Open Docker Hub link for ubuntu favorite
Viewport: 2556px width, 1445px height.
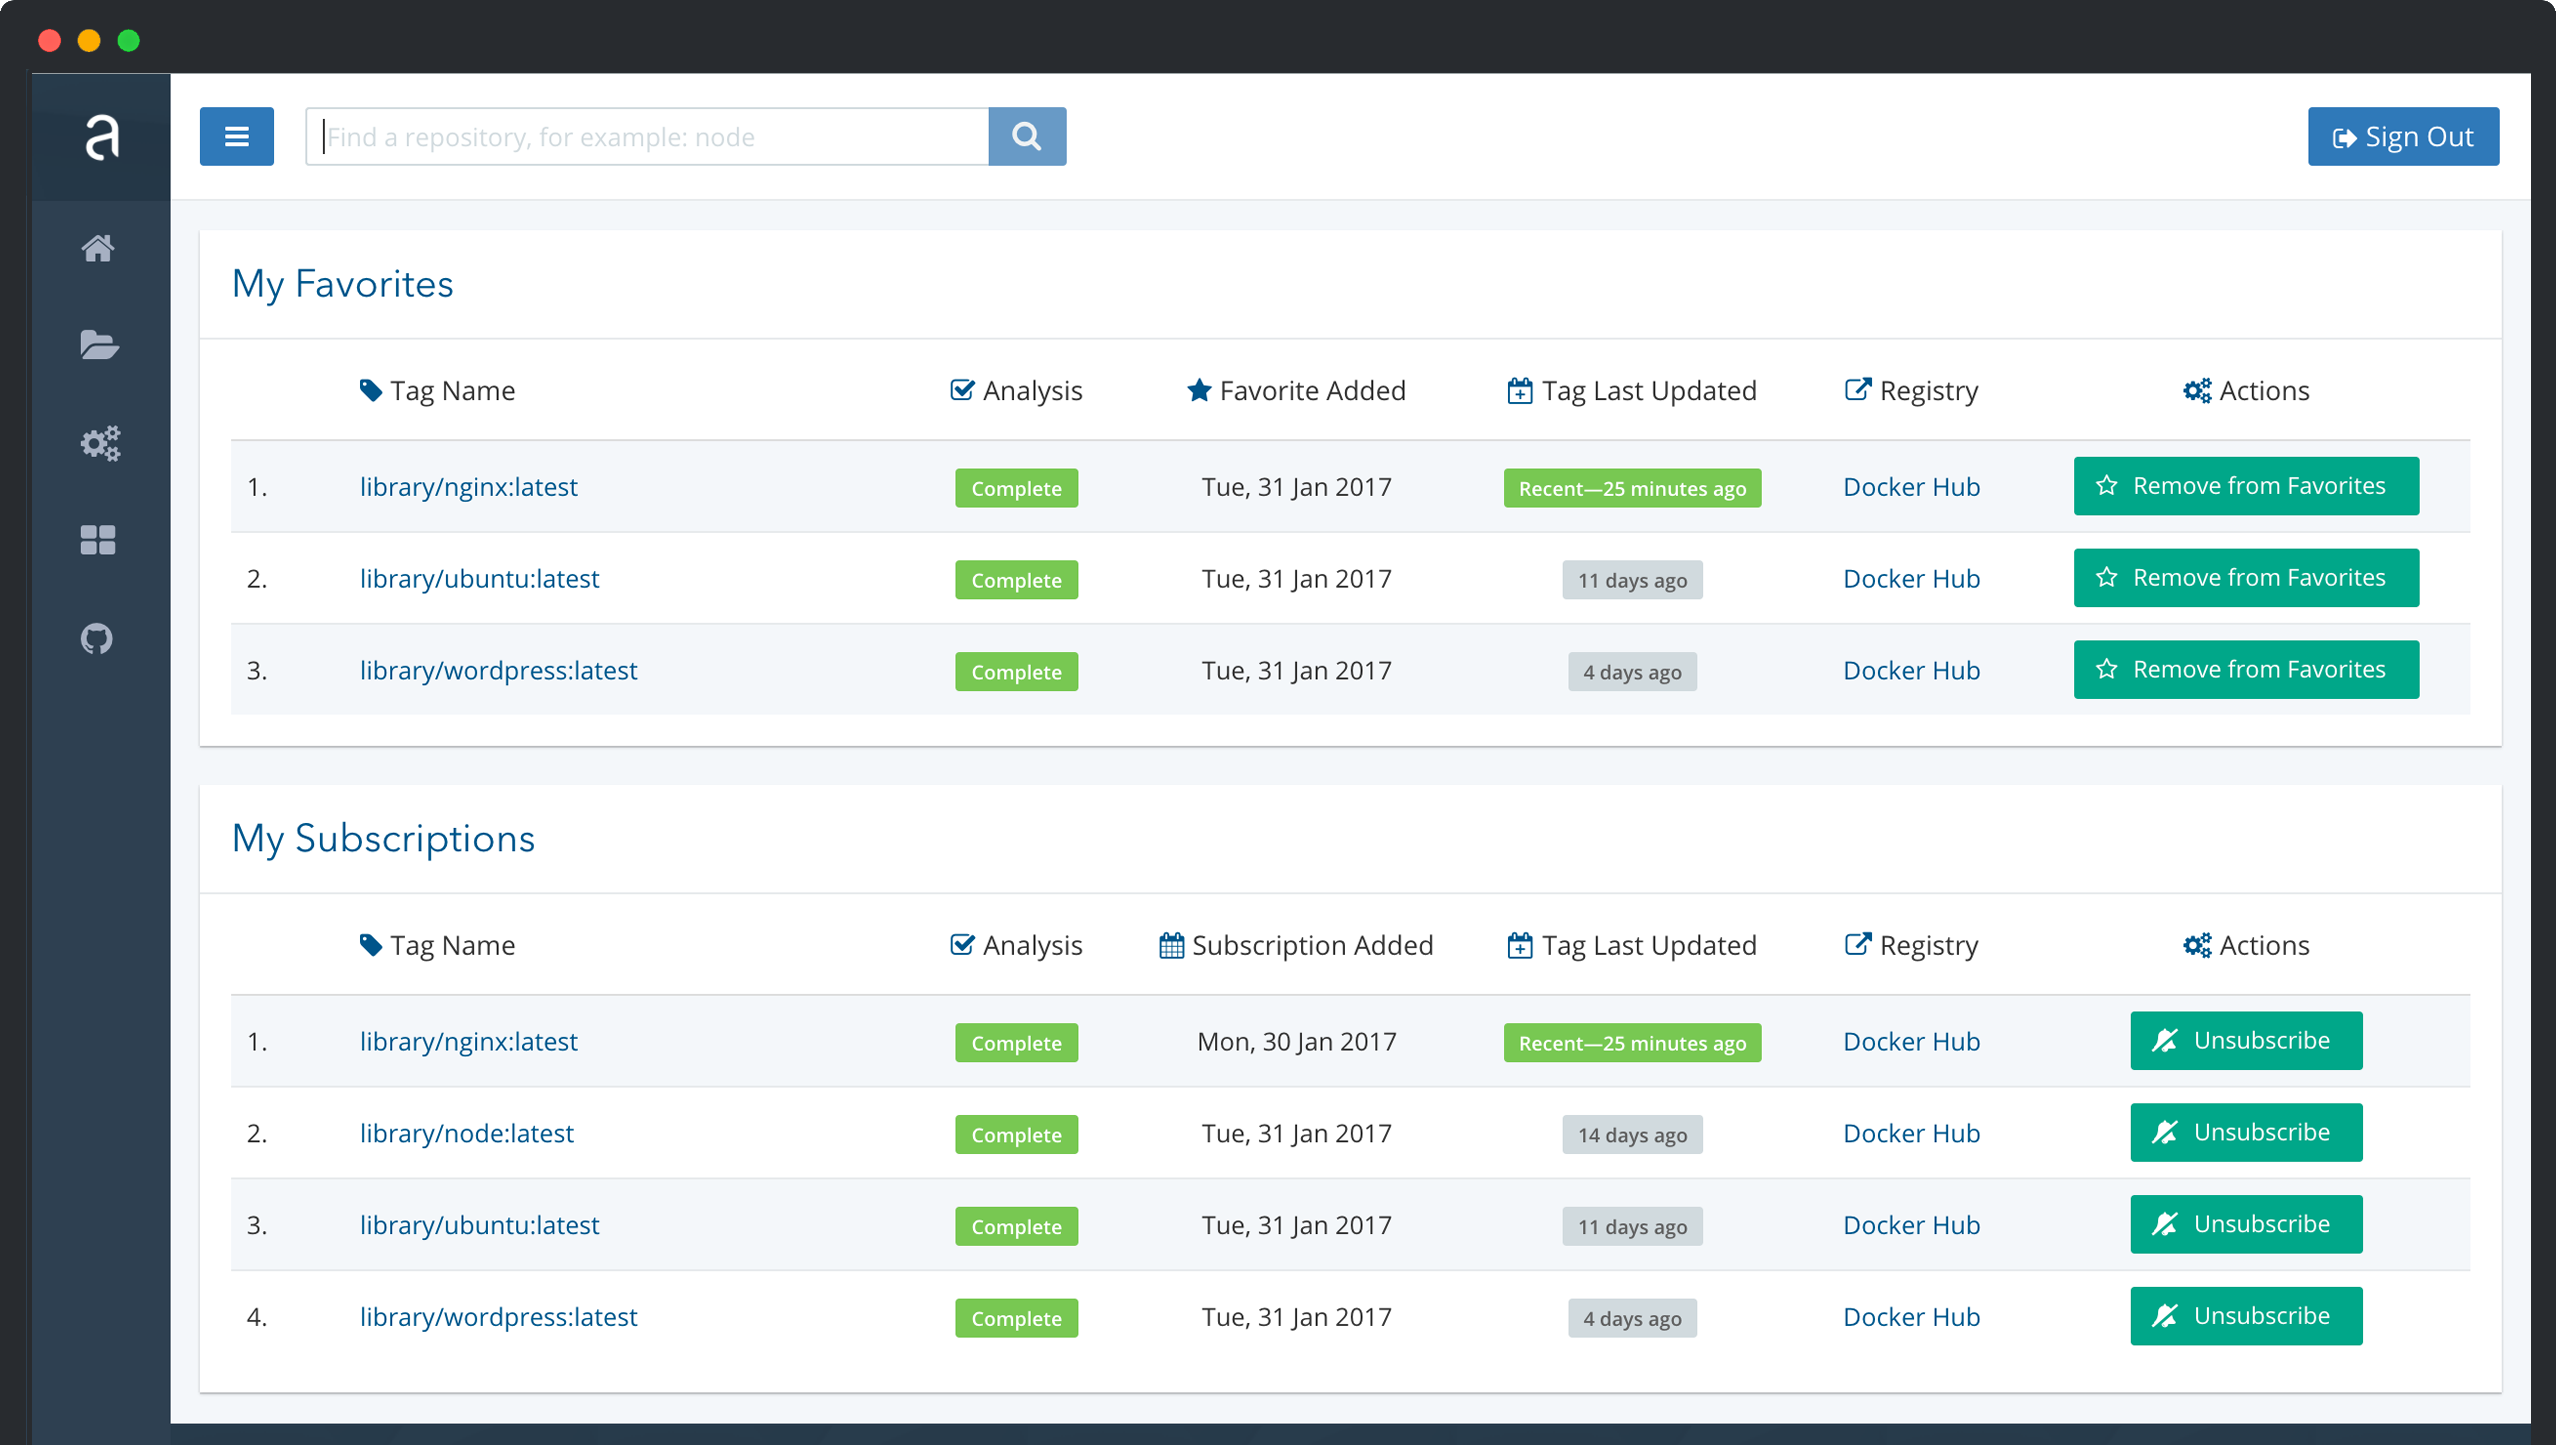point(1911,579)
